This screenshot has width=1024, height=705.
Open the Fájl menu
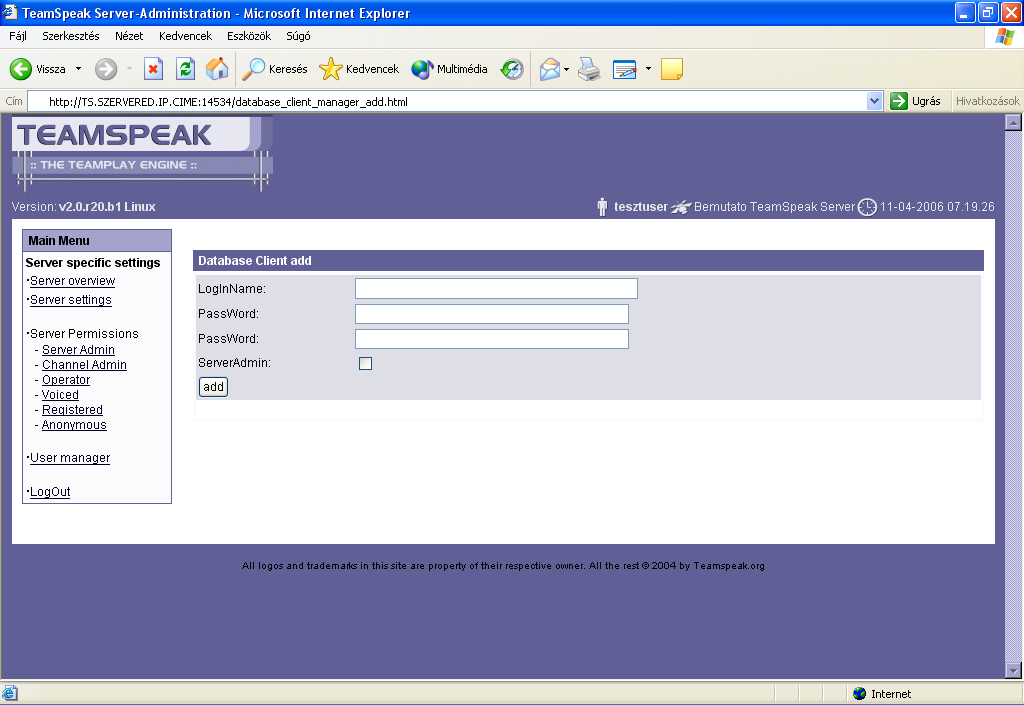(18, 36)
